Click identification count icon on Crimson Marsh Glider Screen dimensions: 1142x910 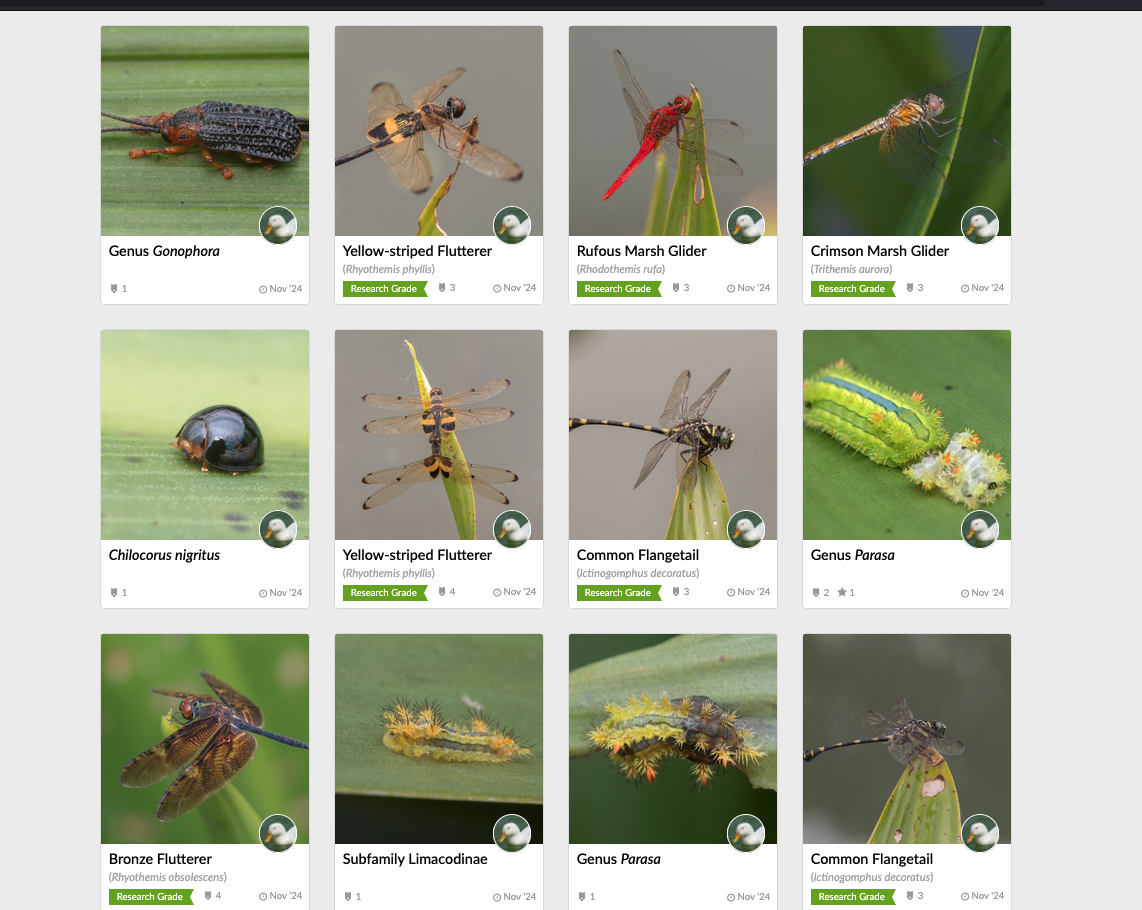click(910, 288)
